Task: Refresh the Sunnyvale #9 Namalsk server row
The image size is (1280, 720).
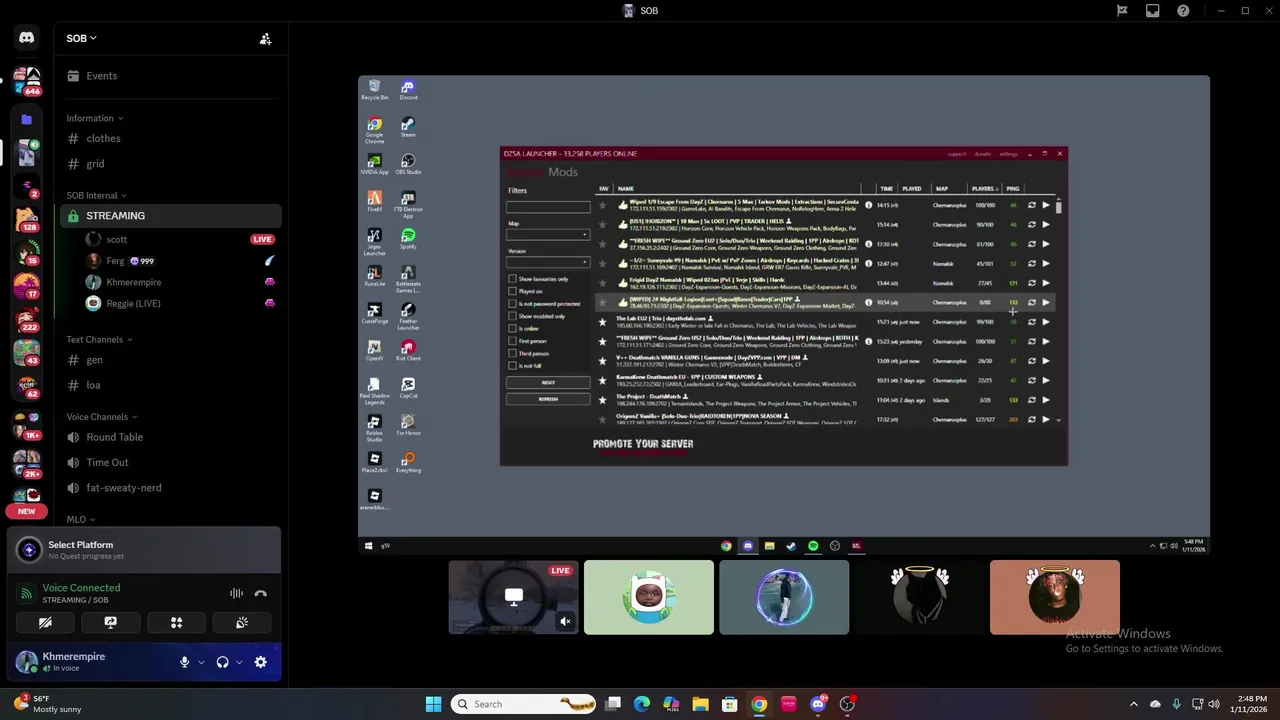Action: pyautogui.click(x=1031, y=264)
